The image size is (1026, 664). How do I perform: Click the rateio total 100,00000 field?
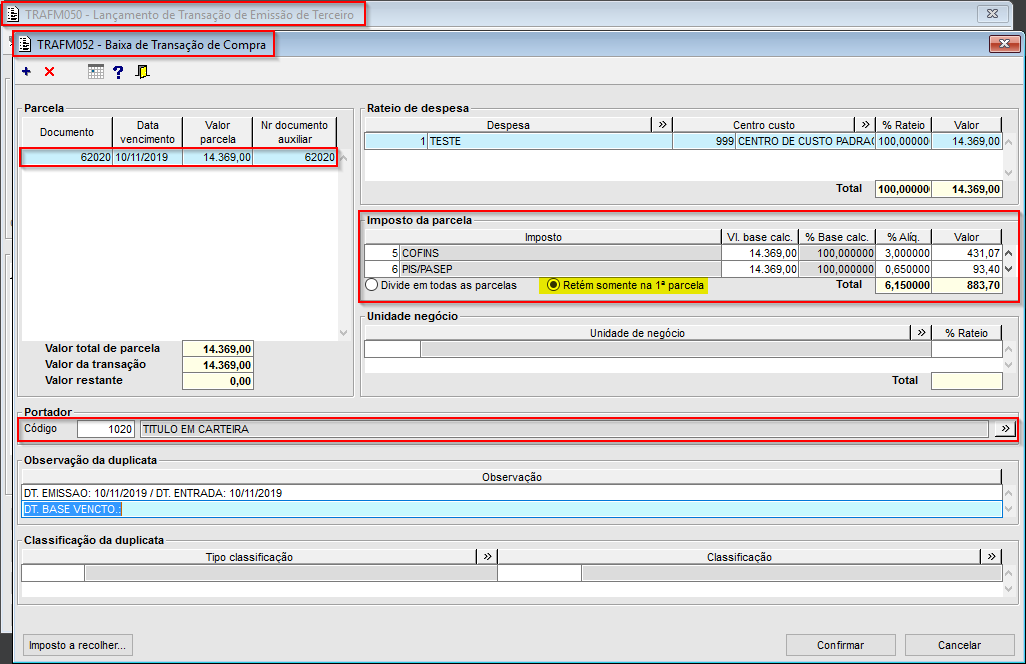tap(904, 189)
